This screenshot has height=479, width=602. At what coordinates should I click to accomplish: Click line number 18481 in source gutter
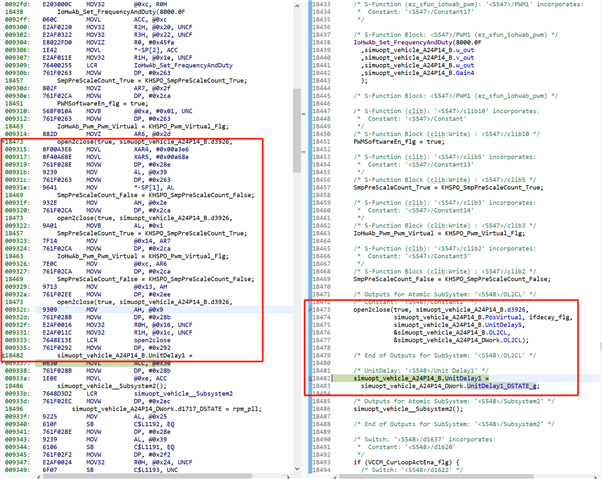pos(321,371)
